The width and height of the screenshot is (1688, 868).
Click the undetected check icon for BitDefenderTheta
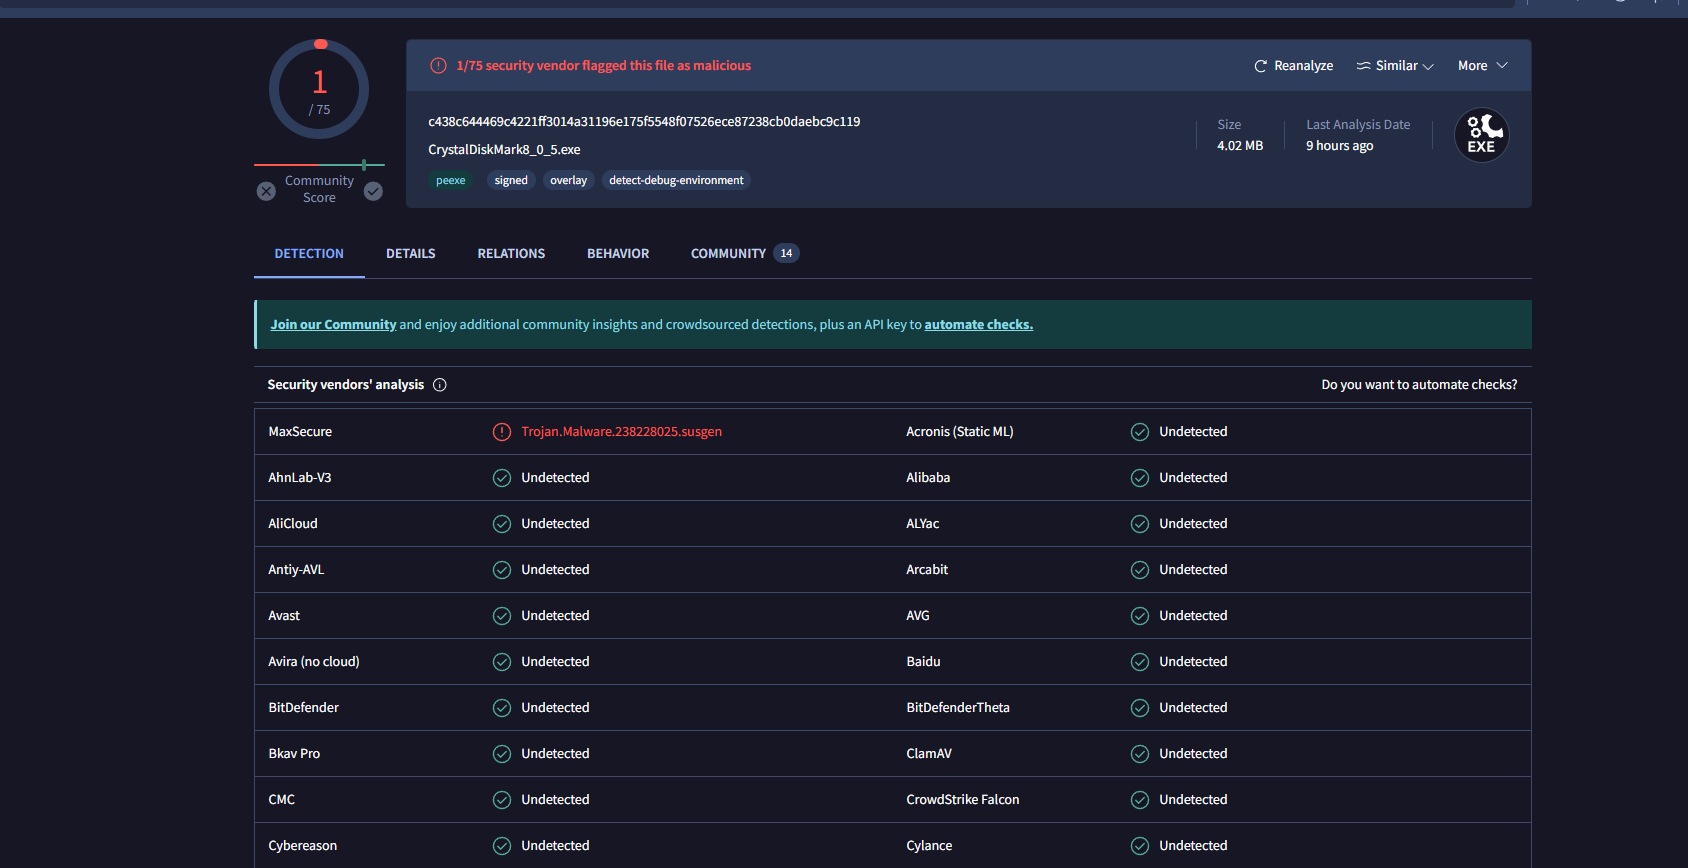[x=1140, y=708]
